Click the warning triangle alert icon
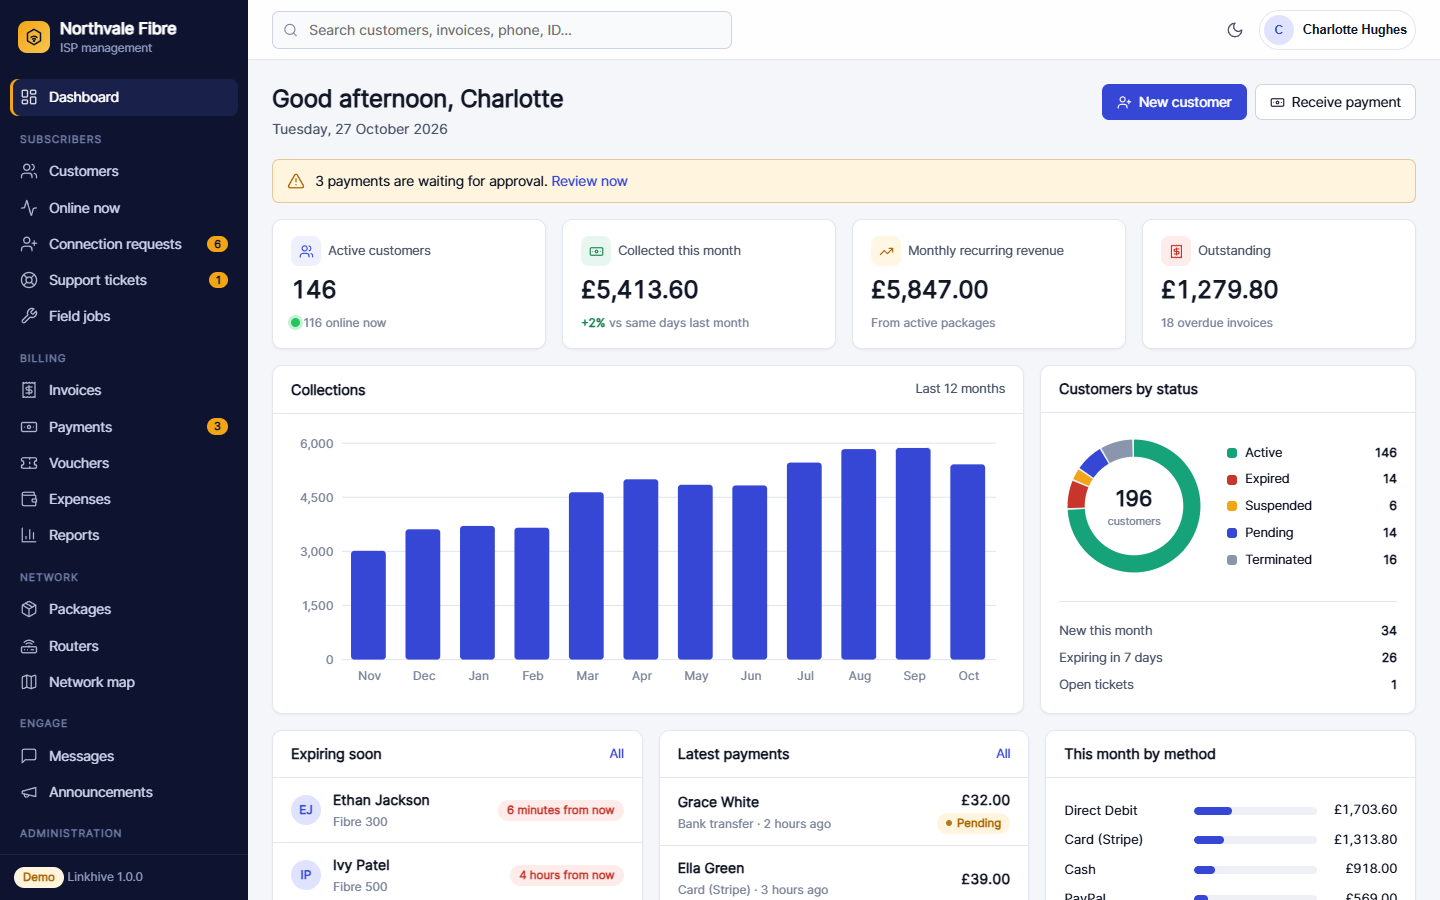Screen dimensions: 1440x900 coord(296,181)
